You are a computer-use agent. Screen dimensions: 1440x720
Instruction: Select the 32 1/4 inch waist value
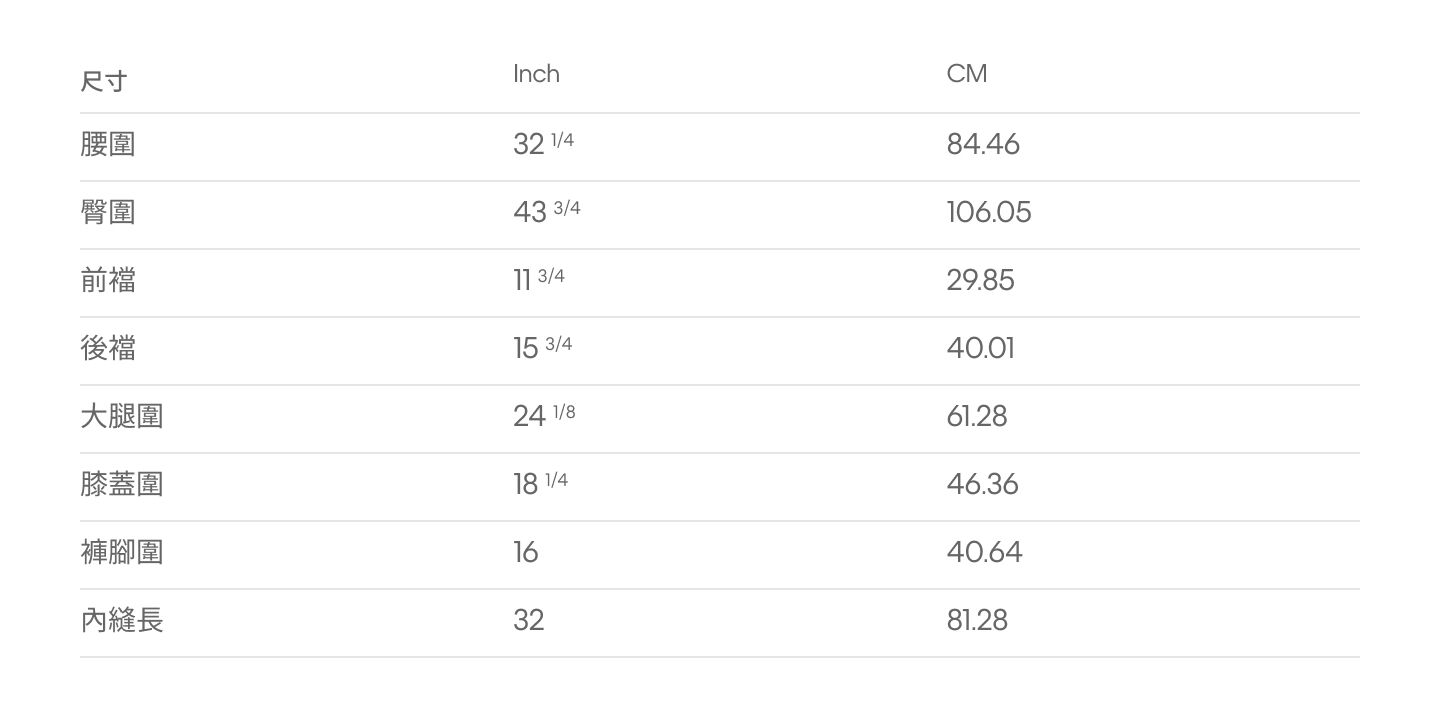coord(544,143)
